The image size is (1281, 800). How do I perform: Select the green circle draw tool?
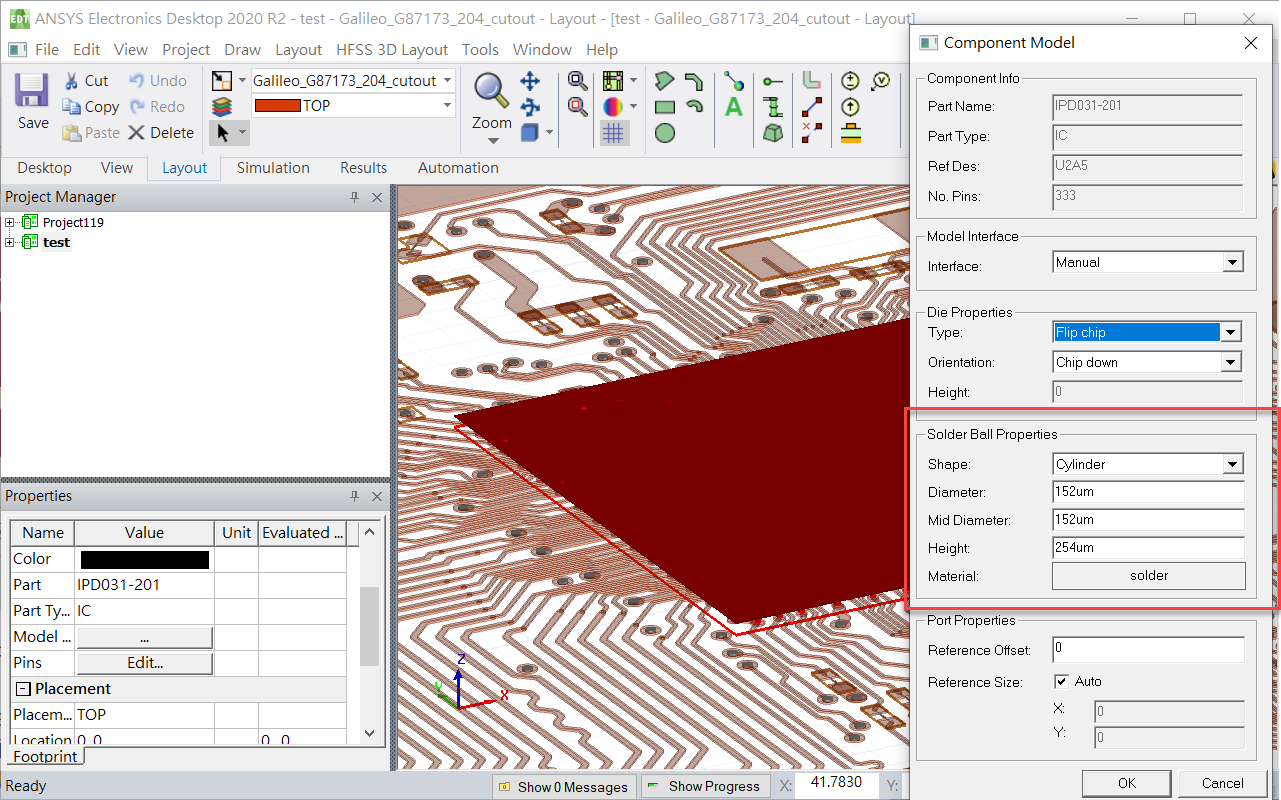[664, 132]
